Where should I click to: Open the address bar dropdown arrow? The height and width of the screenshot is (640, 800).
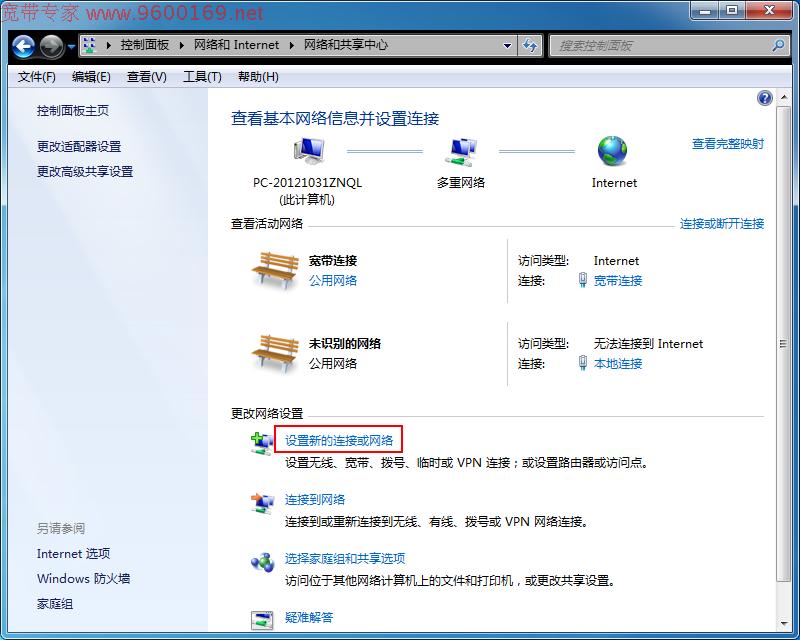click(508, 44)
